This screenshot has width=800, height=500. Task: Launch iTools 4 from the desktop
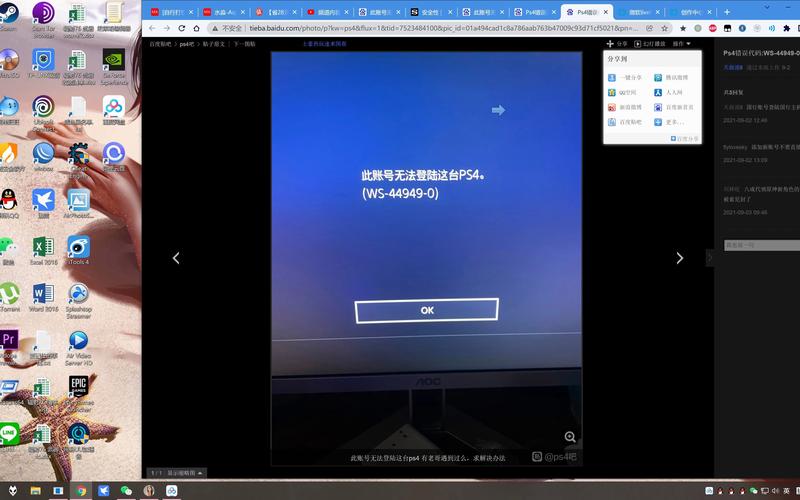point(78,248)
